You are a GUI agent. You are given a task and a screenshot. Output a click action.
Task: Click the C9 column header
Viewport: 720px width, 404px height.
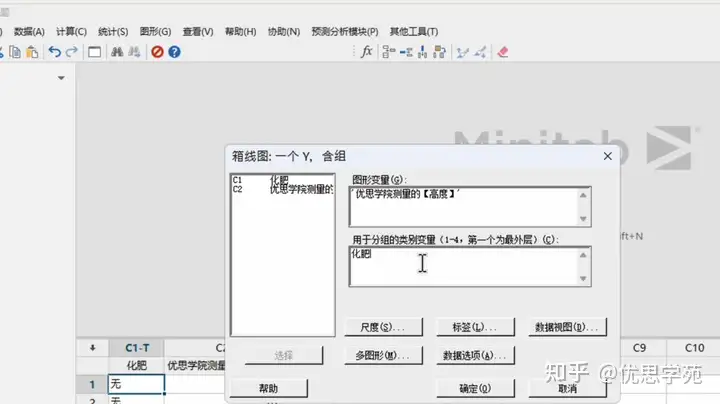pos(639,348)
